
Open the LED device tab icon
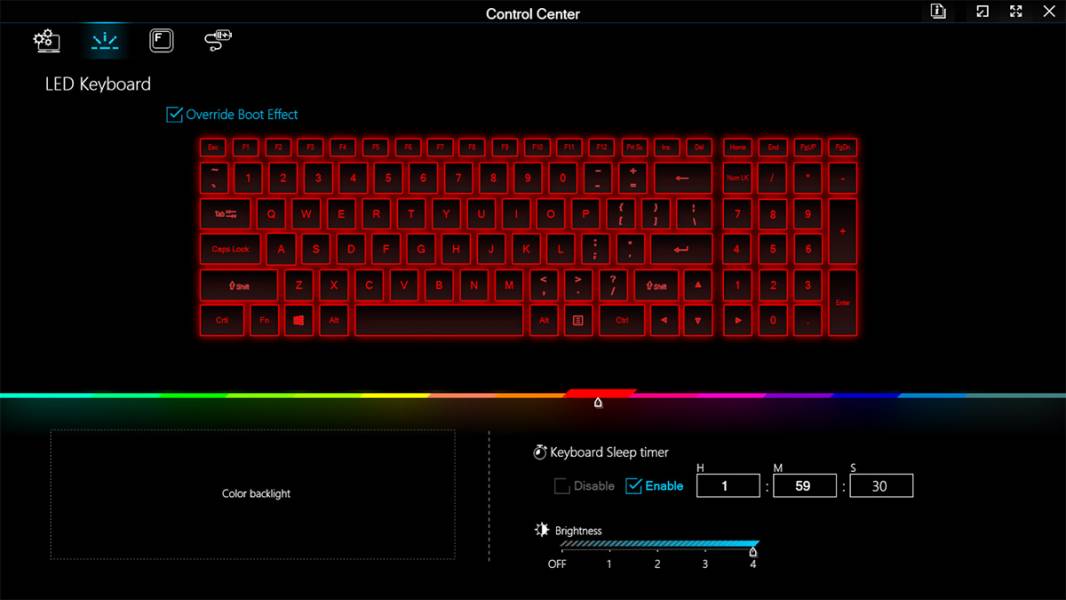click(x=218, y=40)
